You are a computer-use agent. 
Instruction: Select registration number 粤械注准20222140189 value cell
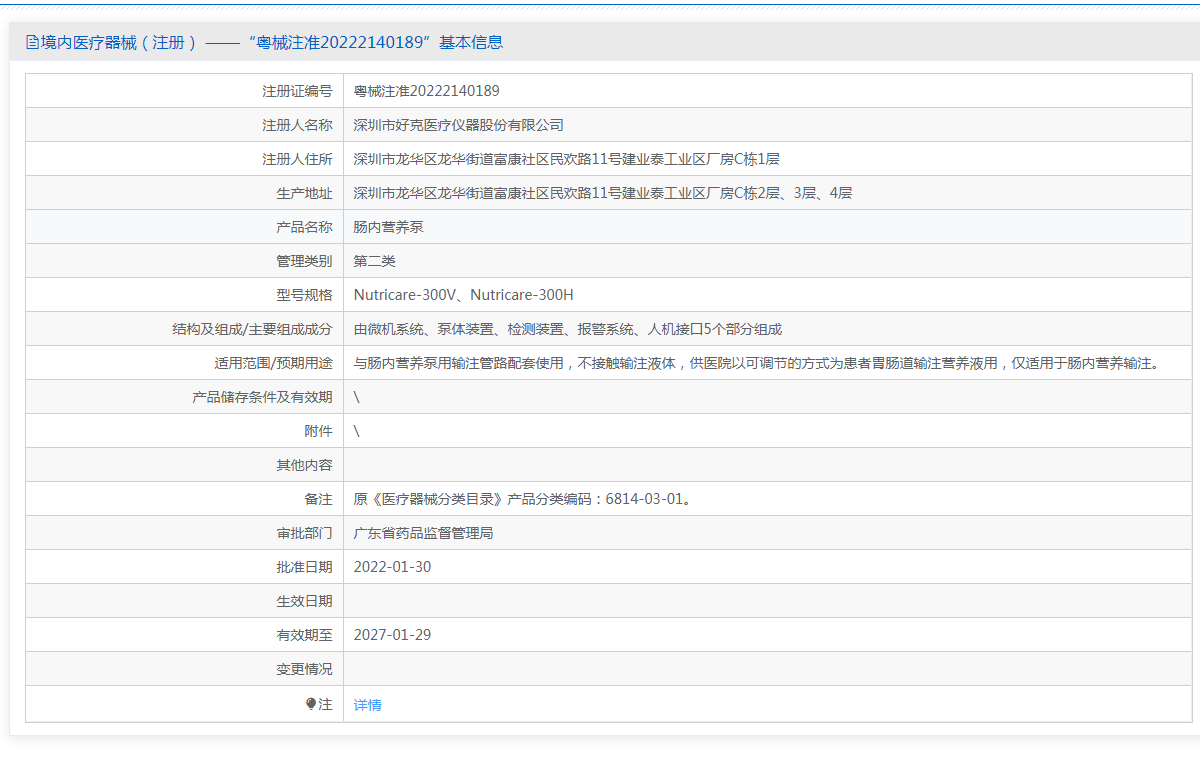pyautogui.click(x=426, y=91)
